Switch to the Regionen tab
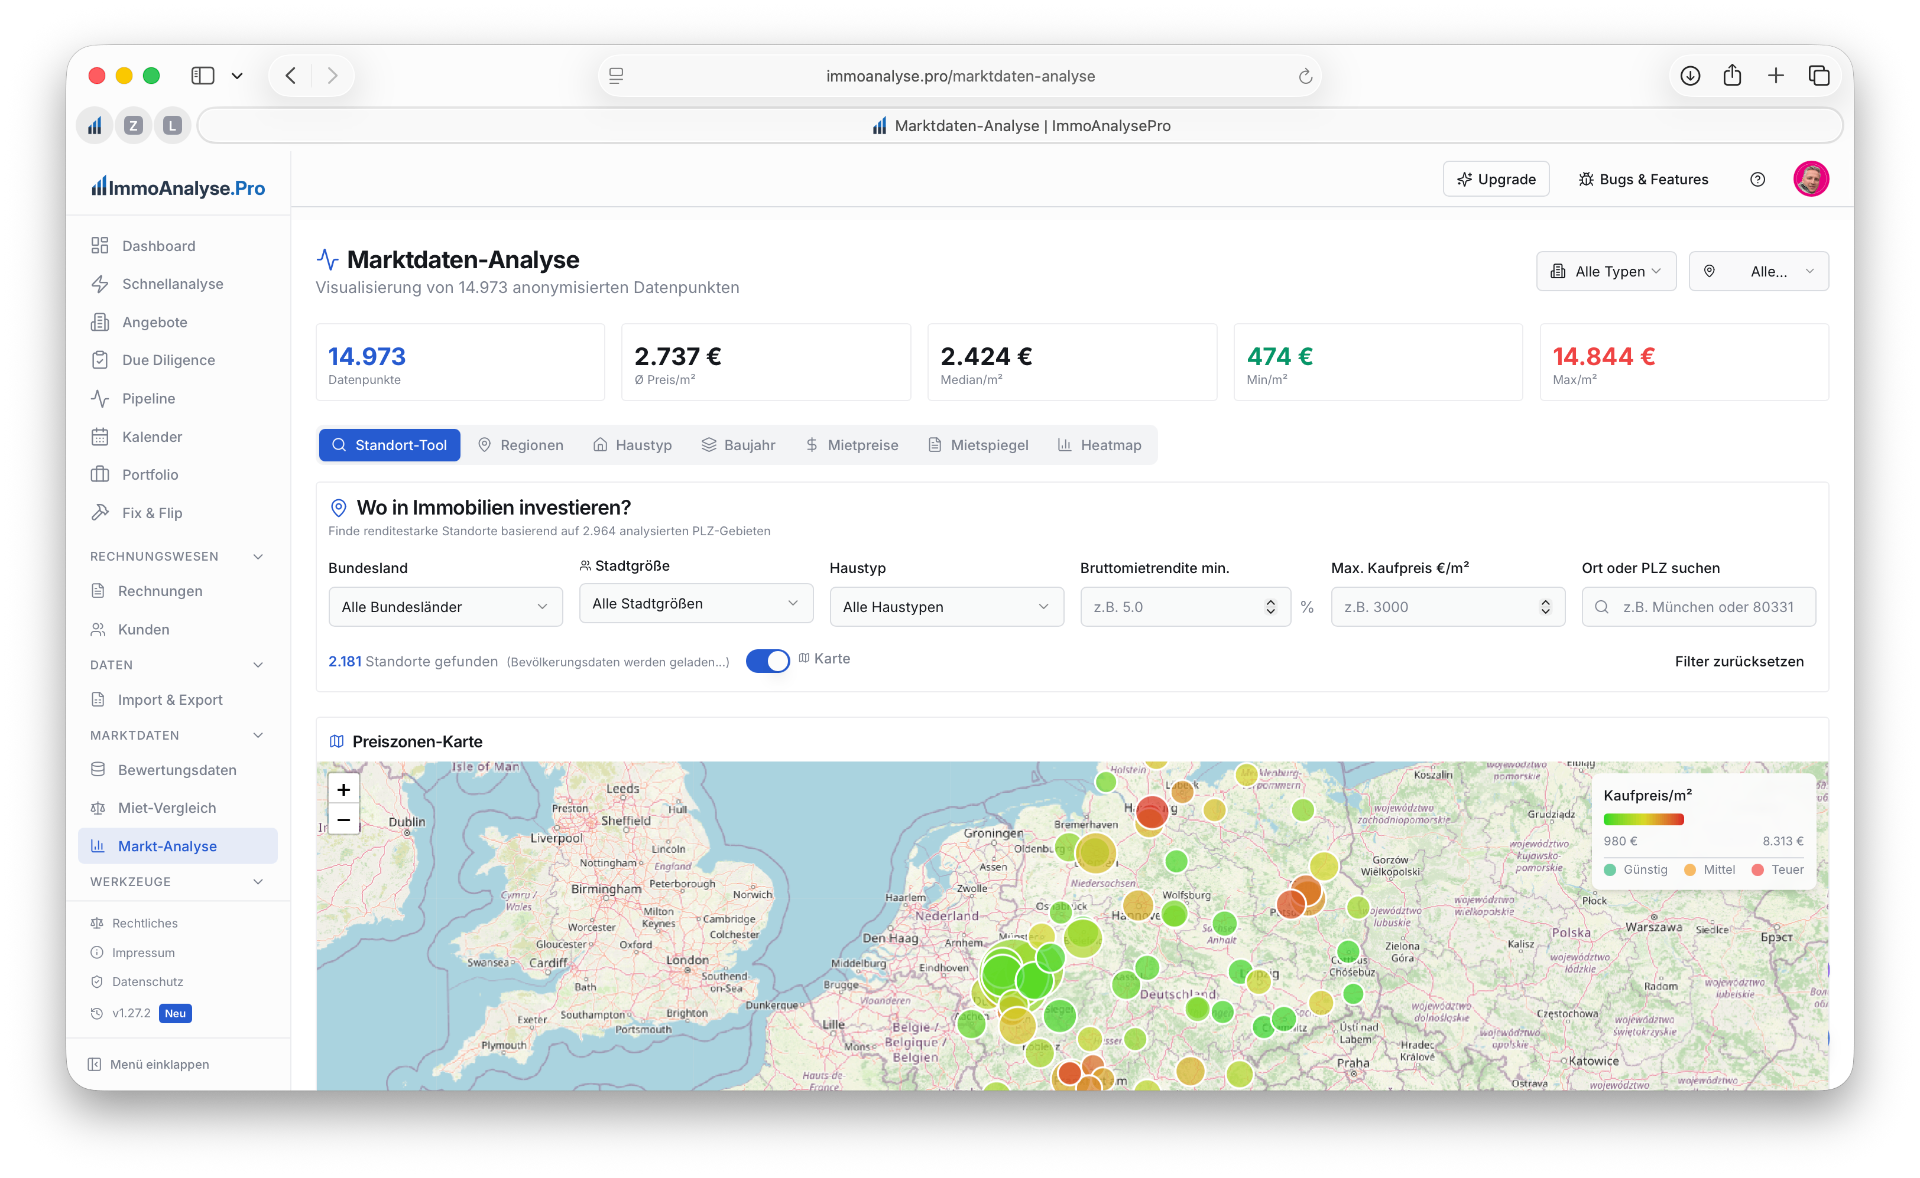The image size is (1920, 1178). tap(520, 445)
